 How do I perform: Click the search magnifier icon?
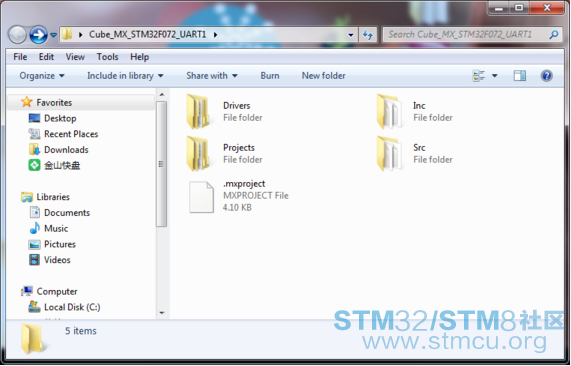tap(554, 35)
